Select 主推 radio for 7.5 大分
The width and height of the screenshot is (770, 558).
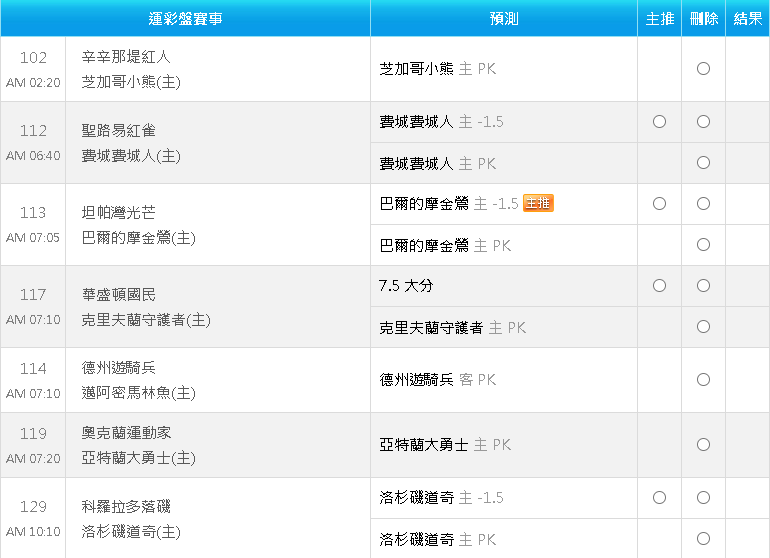(659, 285)
